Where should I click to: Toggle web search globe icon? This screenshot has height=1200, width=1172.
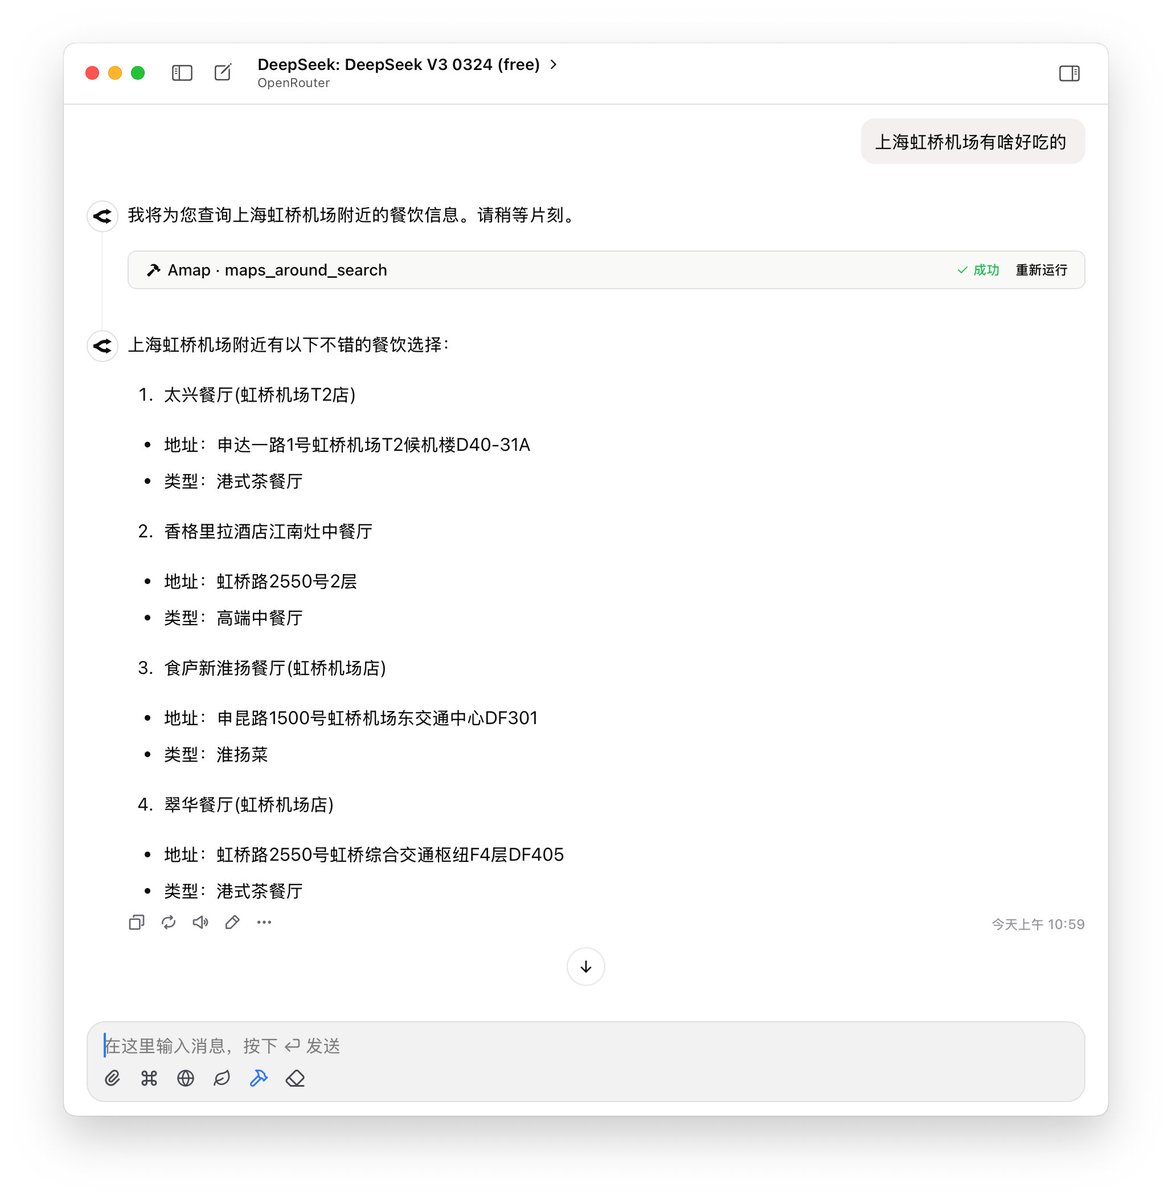(186, 1078)
